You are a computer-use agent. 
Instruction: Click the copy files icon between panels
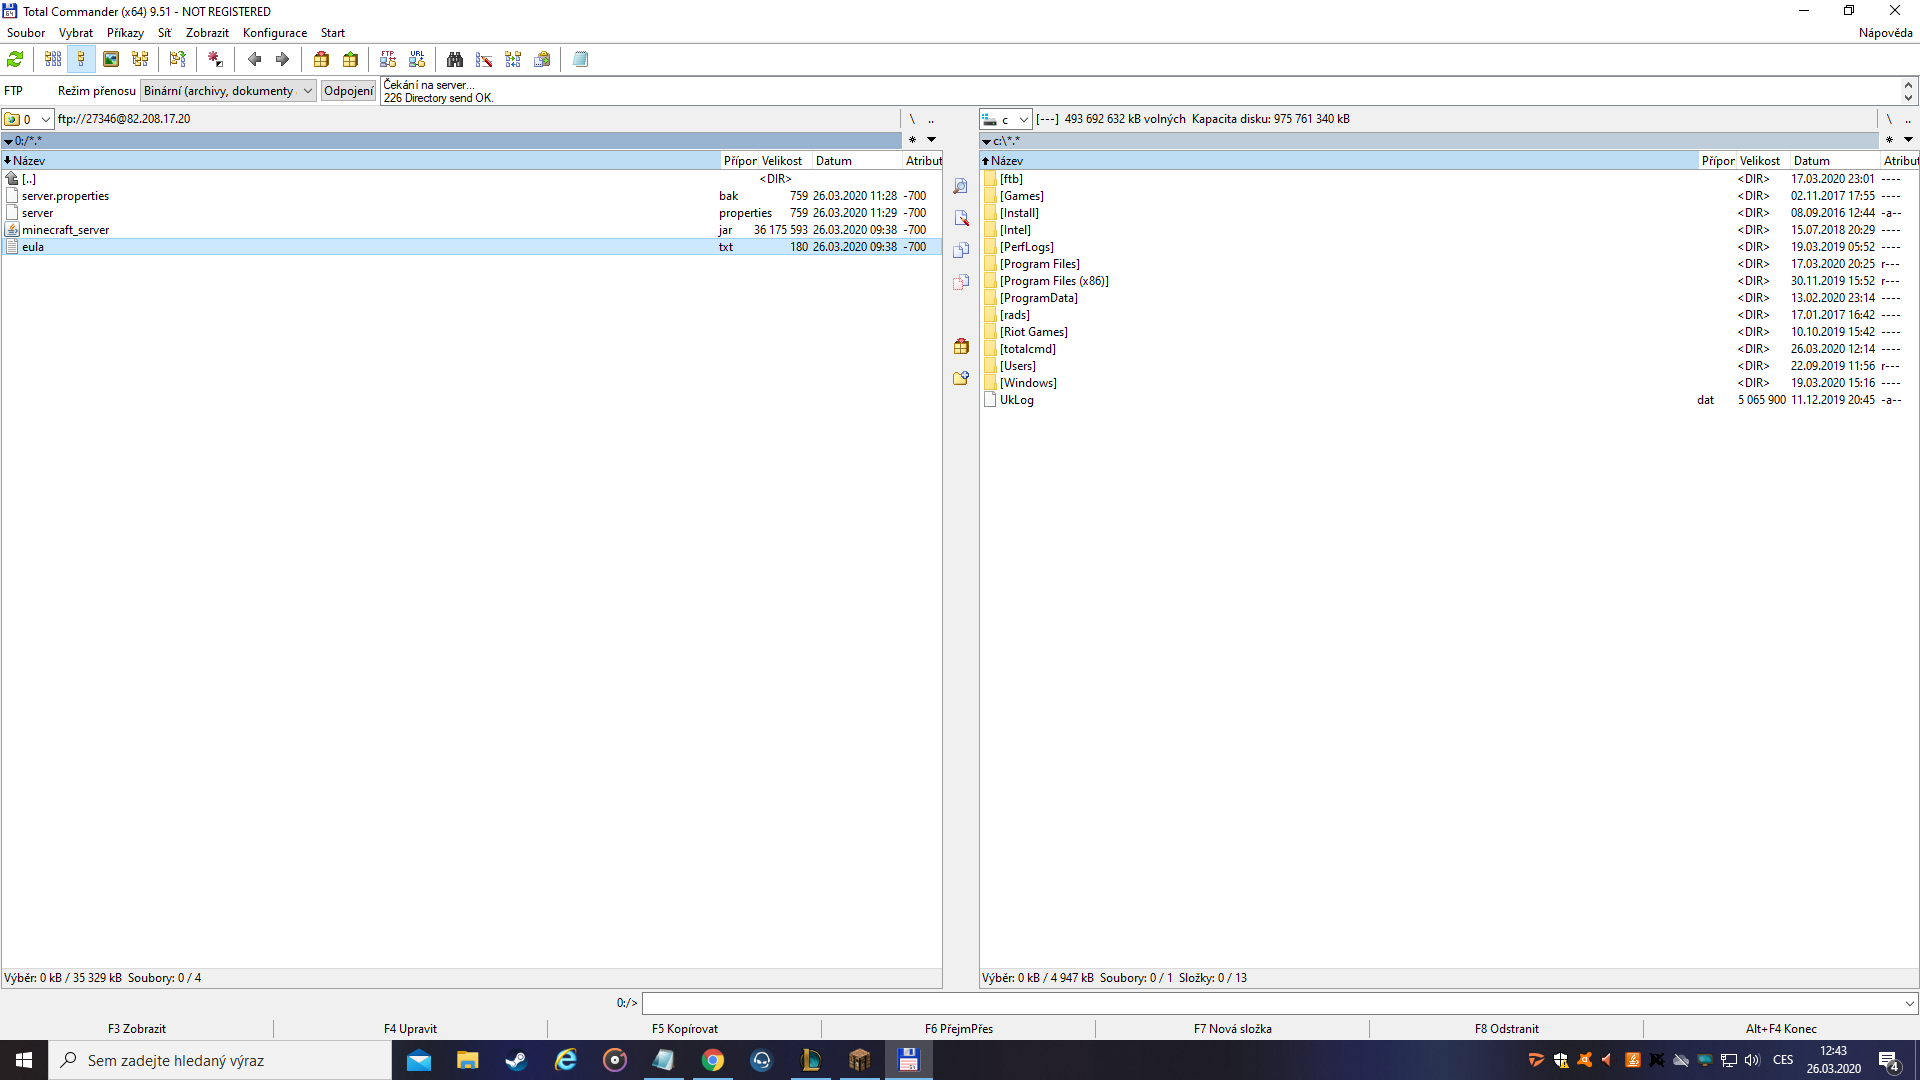961,250
